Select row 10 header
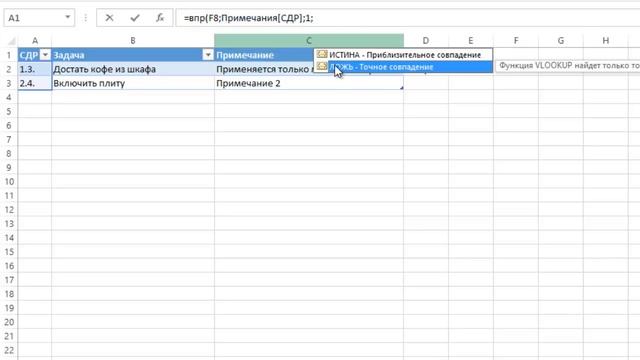 pos(9,182)
